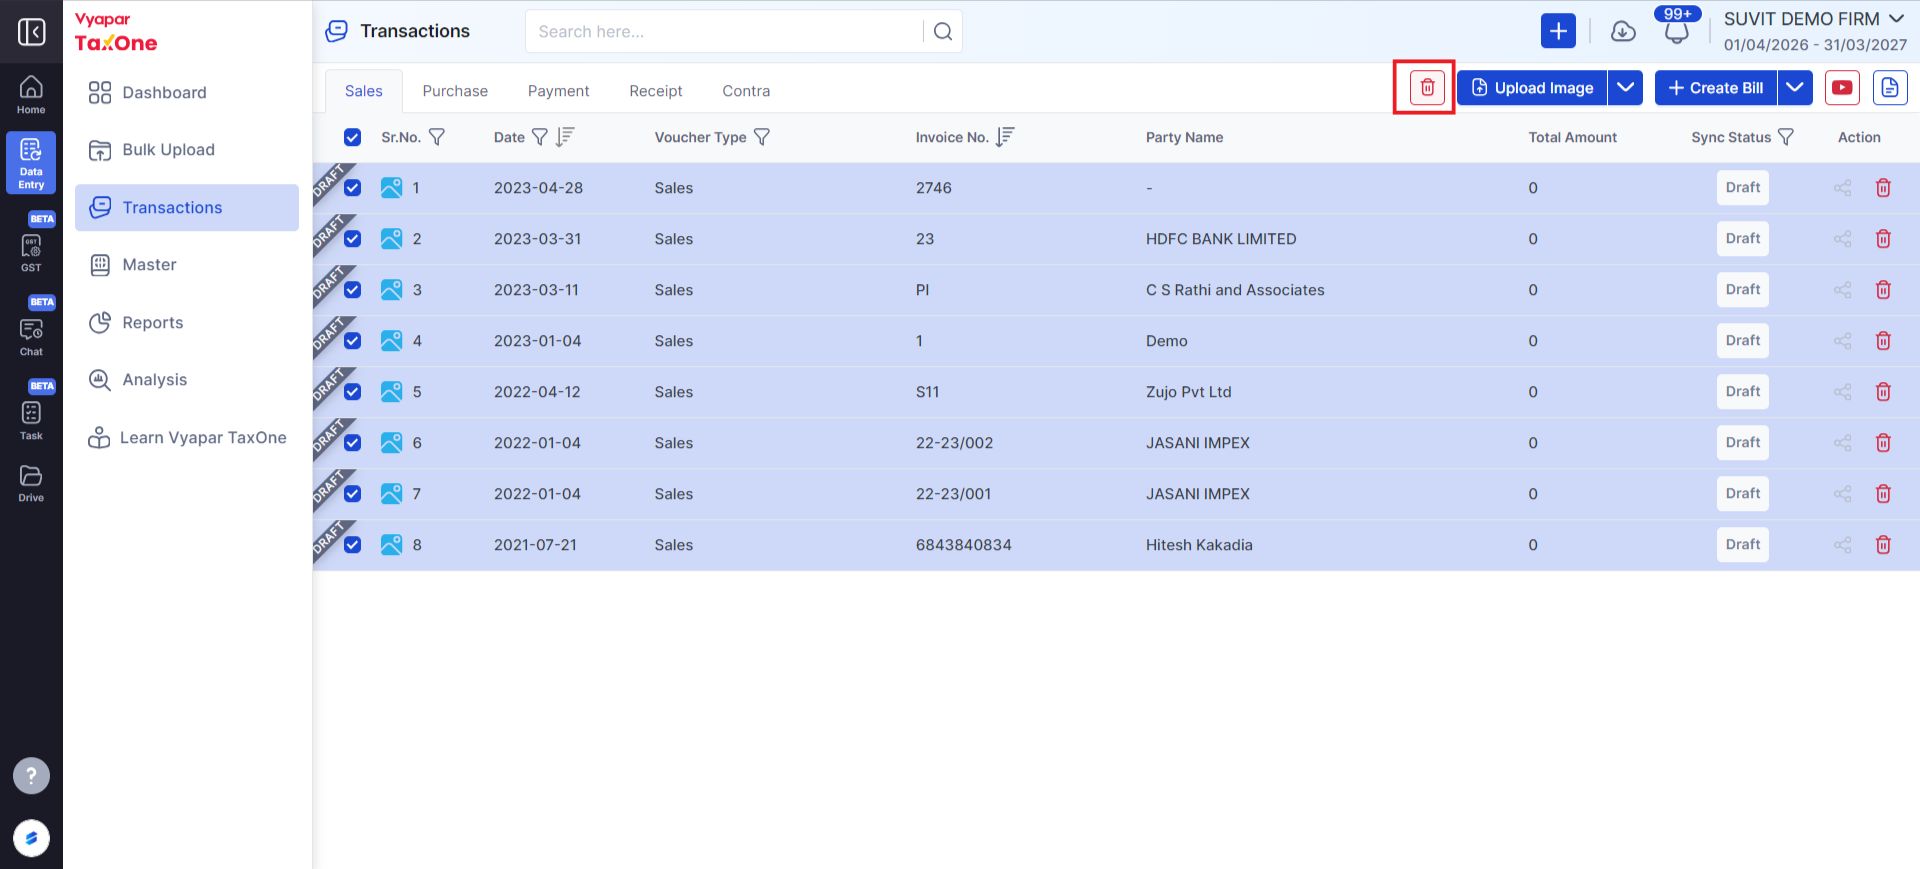
Task: Open the SUVIT DEMO FIRM company dropdown
Action: click(x=1814, y=19)
